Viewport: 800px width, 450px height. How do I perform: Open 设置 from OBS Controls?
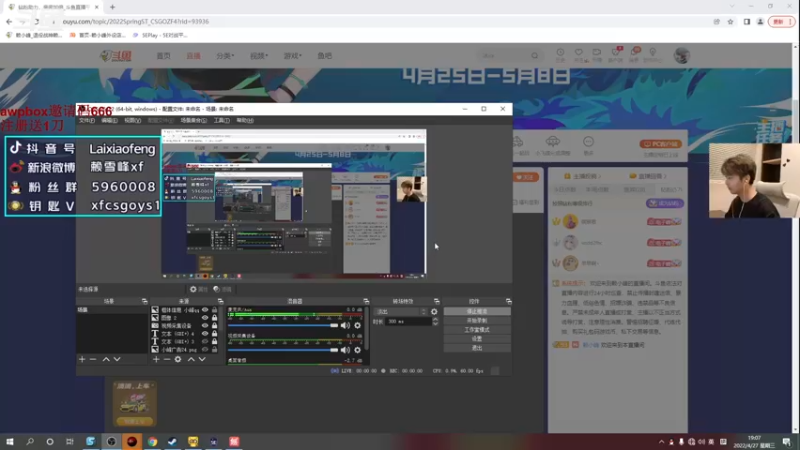pyautogui.click(x=477, y=339)
